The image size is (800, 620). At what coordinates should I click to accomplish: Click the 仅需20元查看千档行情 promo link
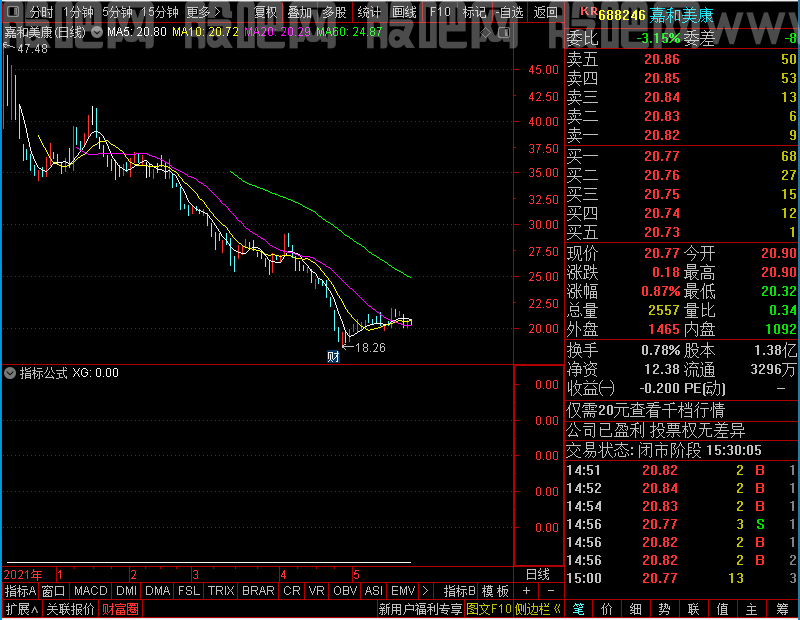point(645,410)
